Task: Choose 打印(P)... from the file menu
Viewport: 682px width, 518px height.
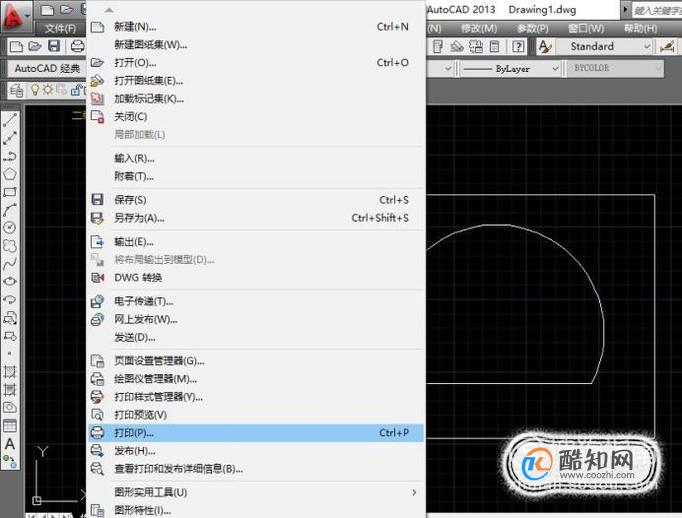Action: point(256,433)
